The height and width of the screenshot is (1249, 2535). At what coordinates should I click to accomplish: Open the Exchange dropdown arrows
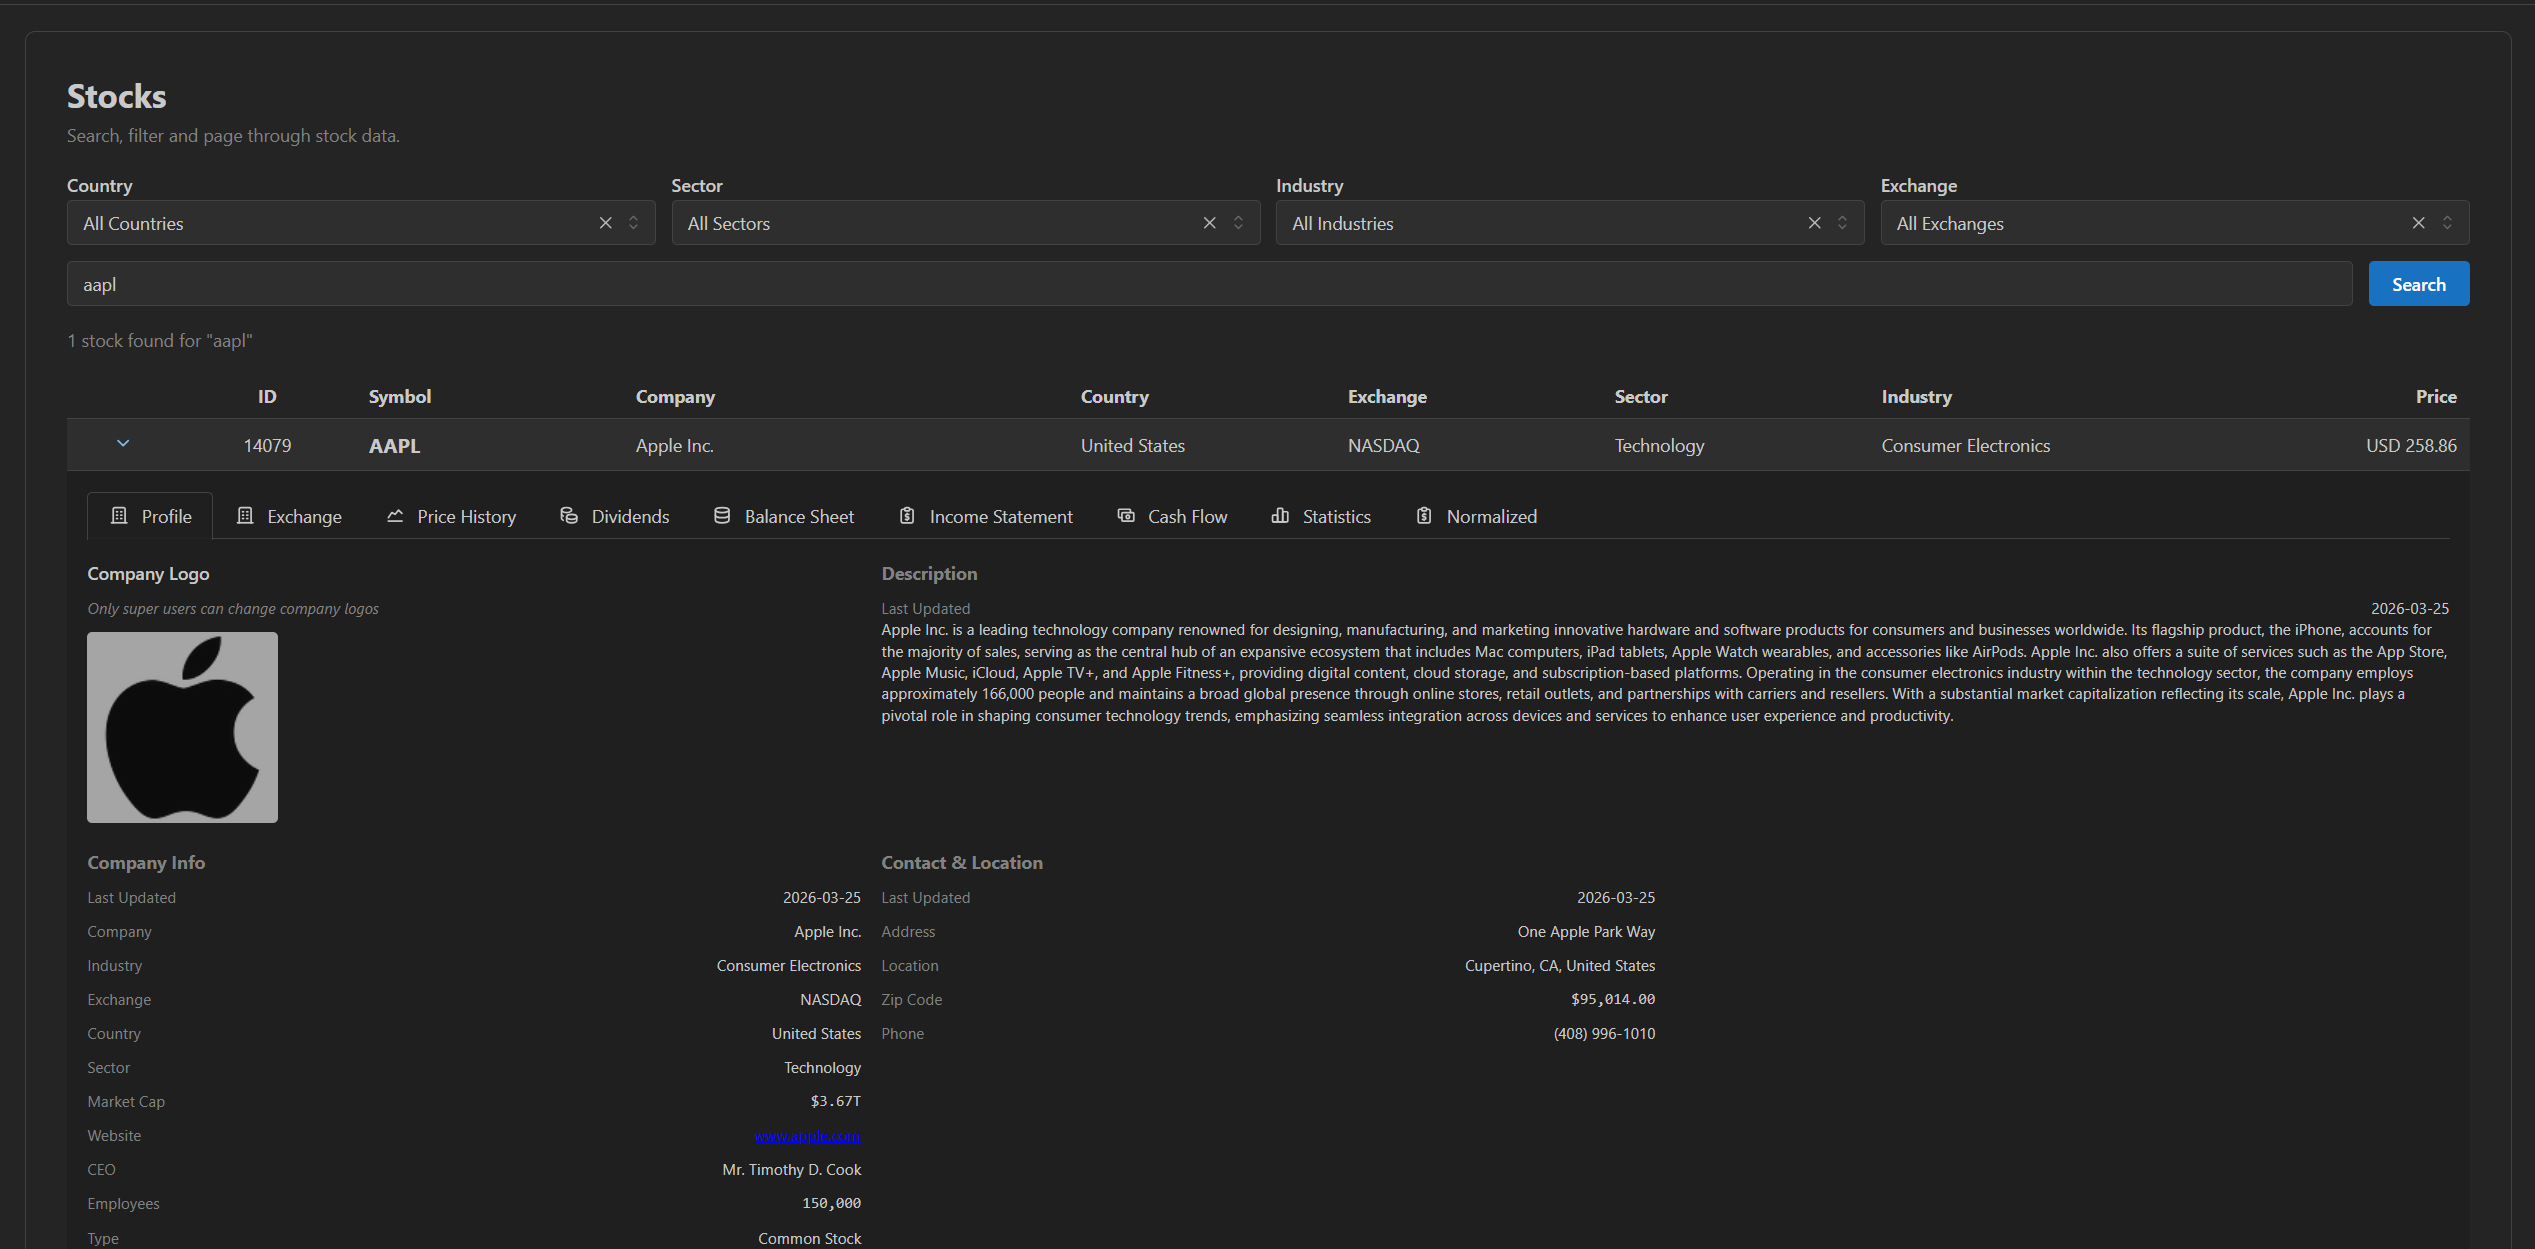pos(2447,223)
